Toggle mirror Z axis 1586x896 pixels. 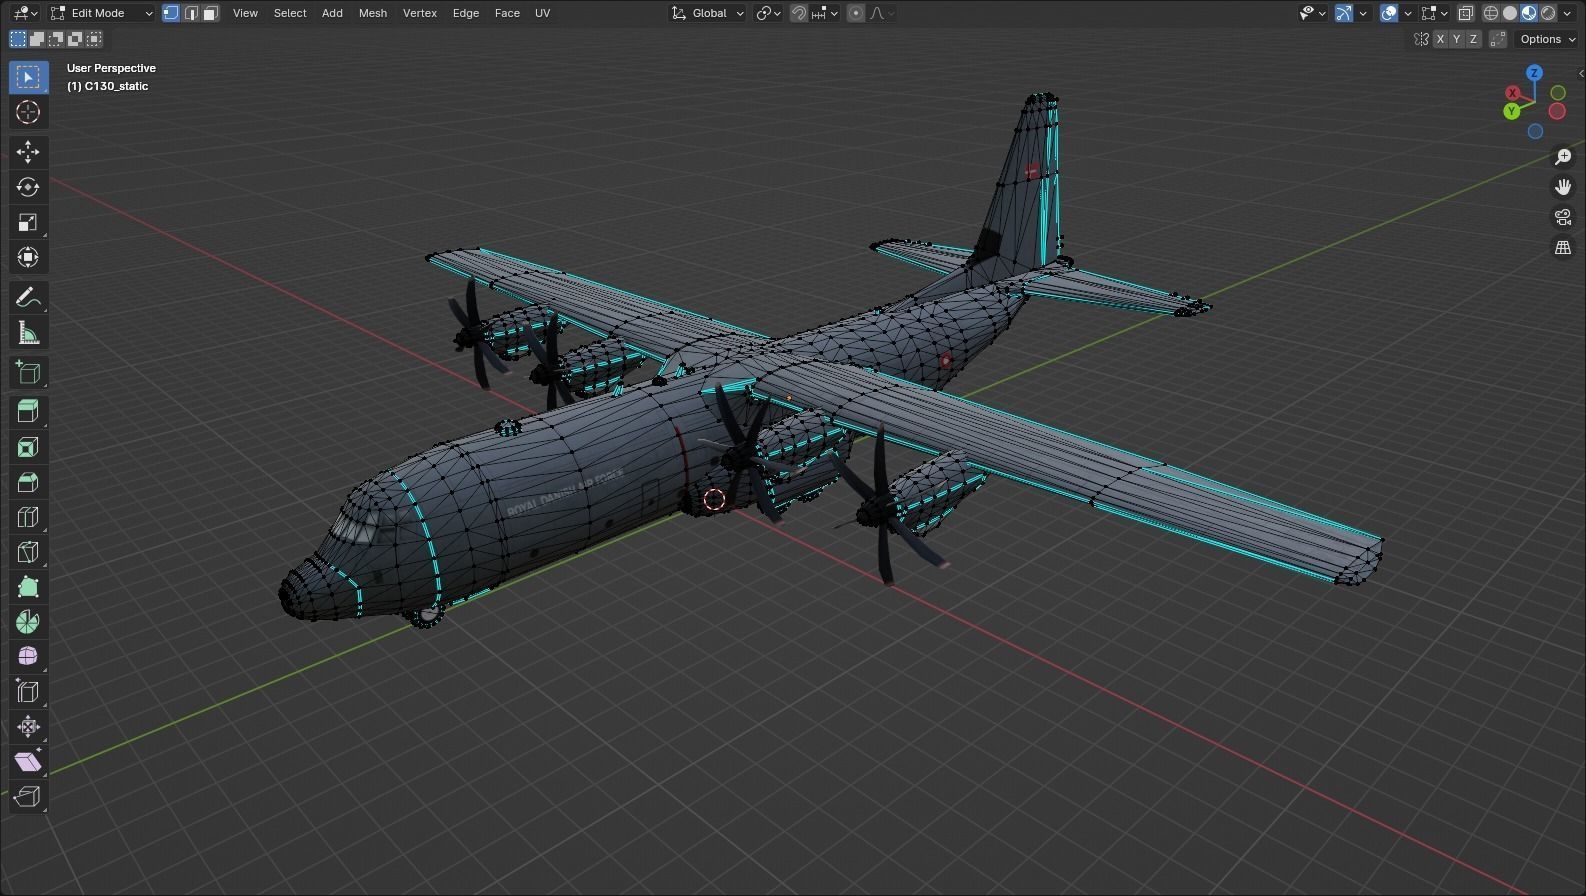(x=1473, y=39)
